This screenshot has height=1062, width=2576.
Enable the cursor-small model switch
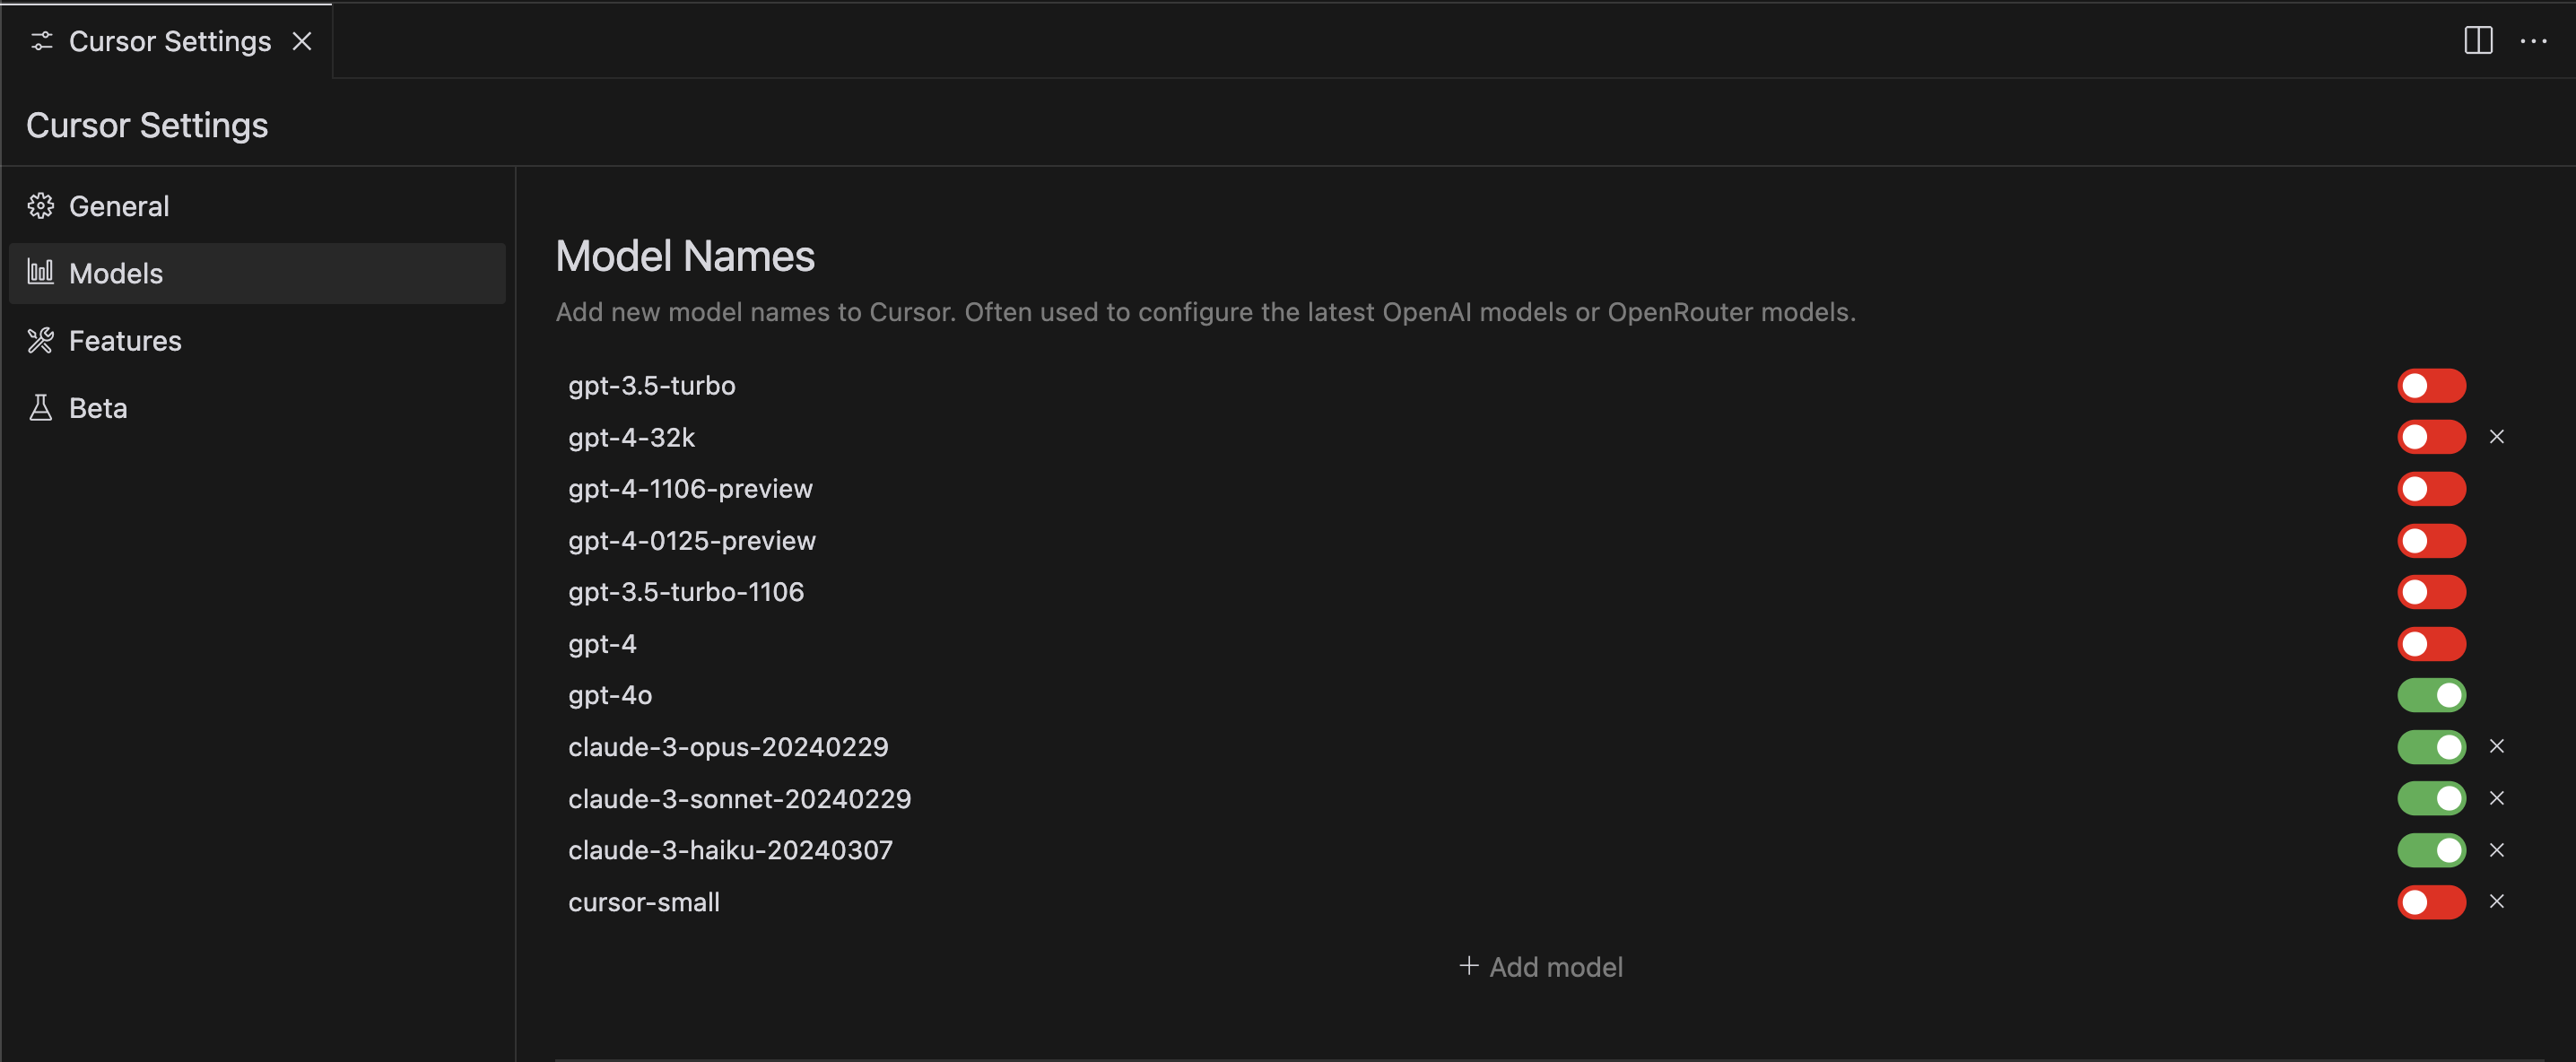pyautogui.click(x=2431, y=902)
